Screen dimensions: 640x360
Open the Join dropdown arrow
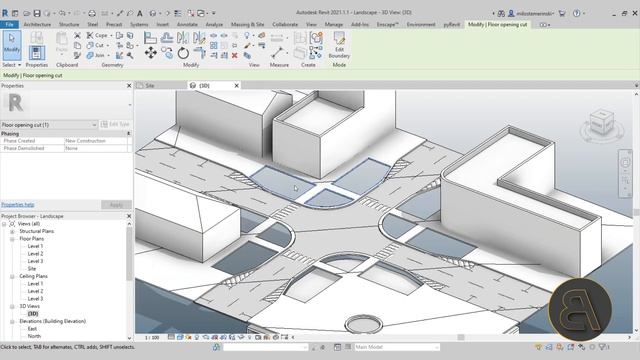click(x=108, y=56)
